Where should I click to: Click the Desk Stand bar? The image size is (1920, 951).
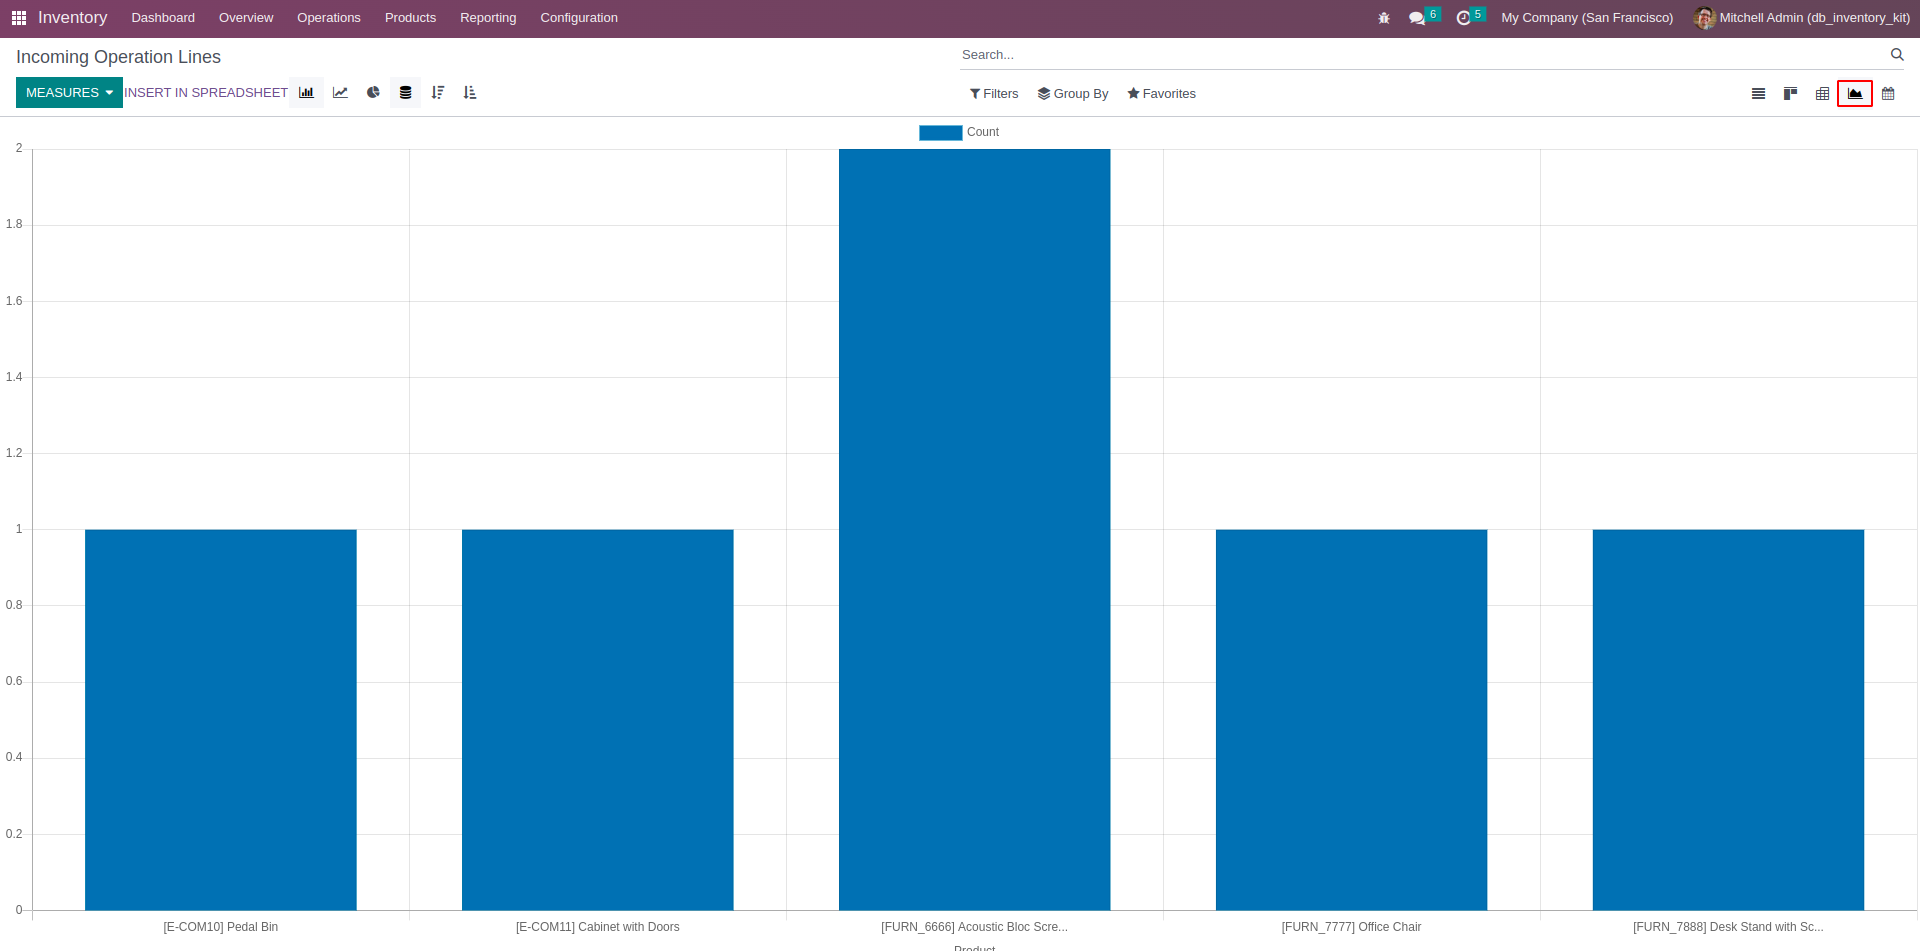(1729, 720)
